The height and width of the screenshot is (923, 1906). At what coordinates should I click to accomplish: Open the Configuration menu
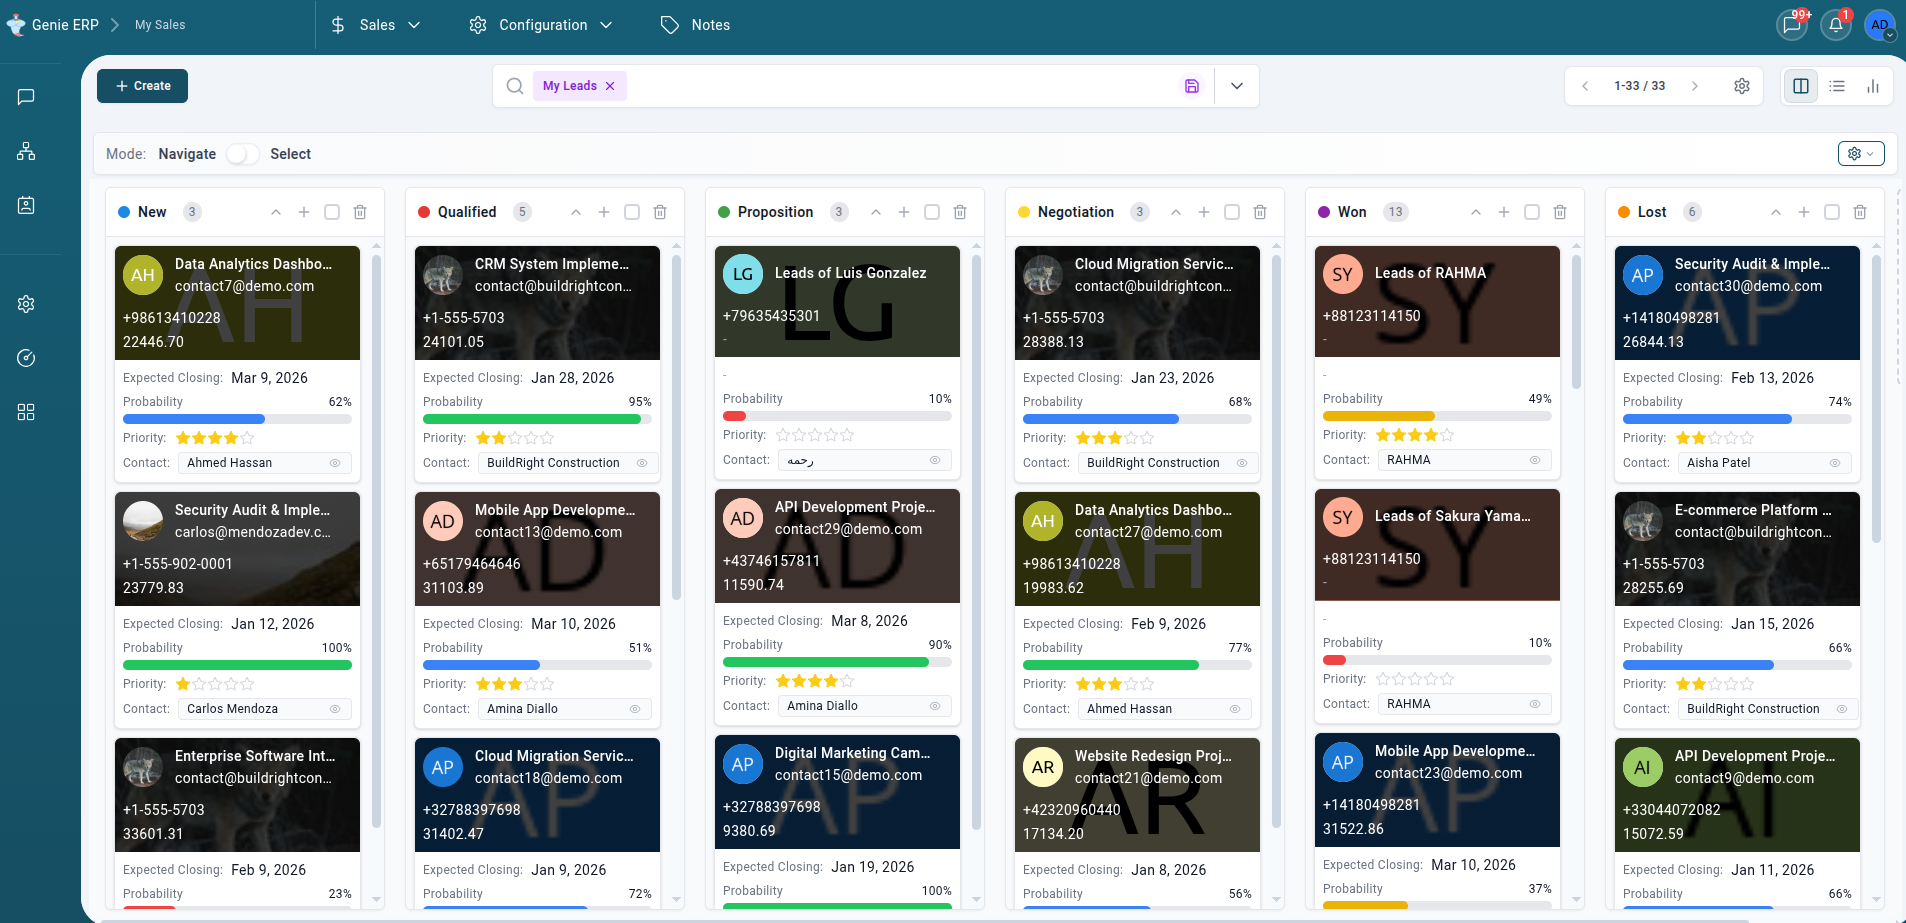point(539,25)
